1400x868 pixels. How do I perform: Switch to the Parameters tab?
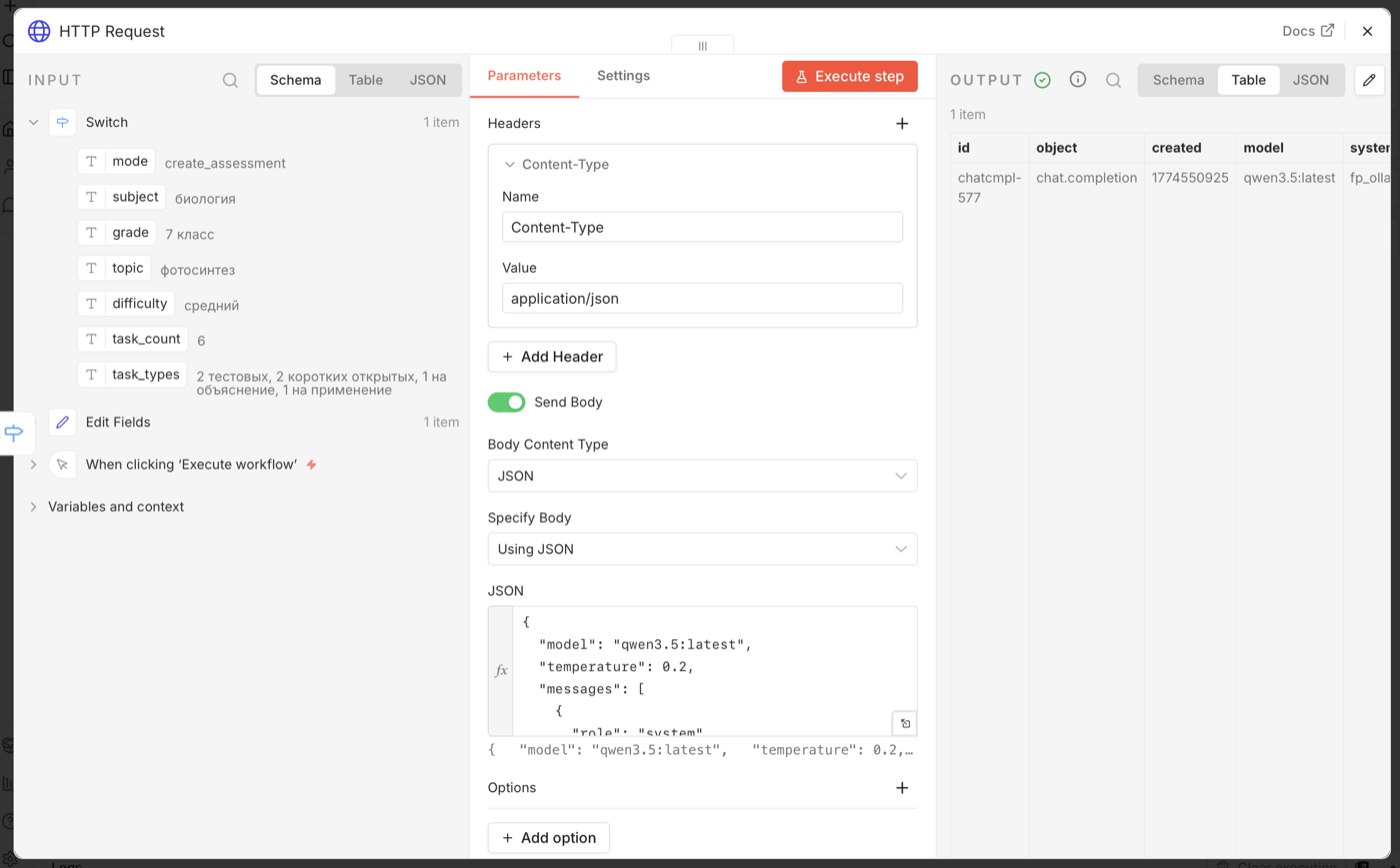[524, 76]
